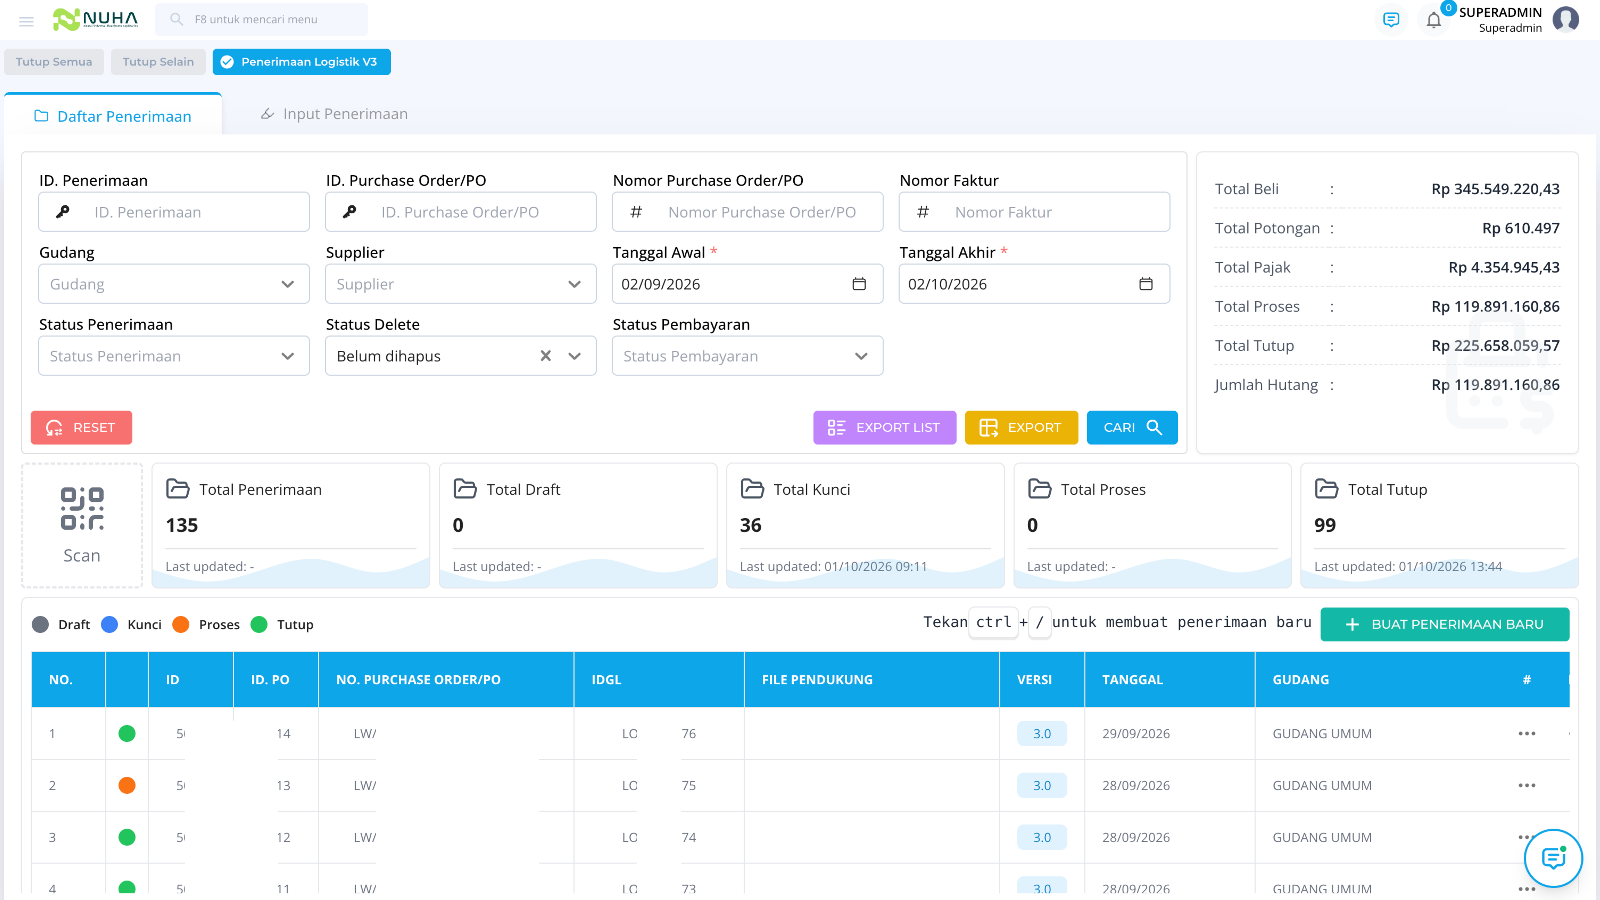The image size is (1600, 900).
Task: Open Tanggal Akhir calendar picker
Action: coord(1146,284)
